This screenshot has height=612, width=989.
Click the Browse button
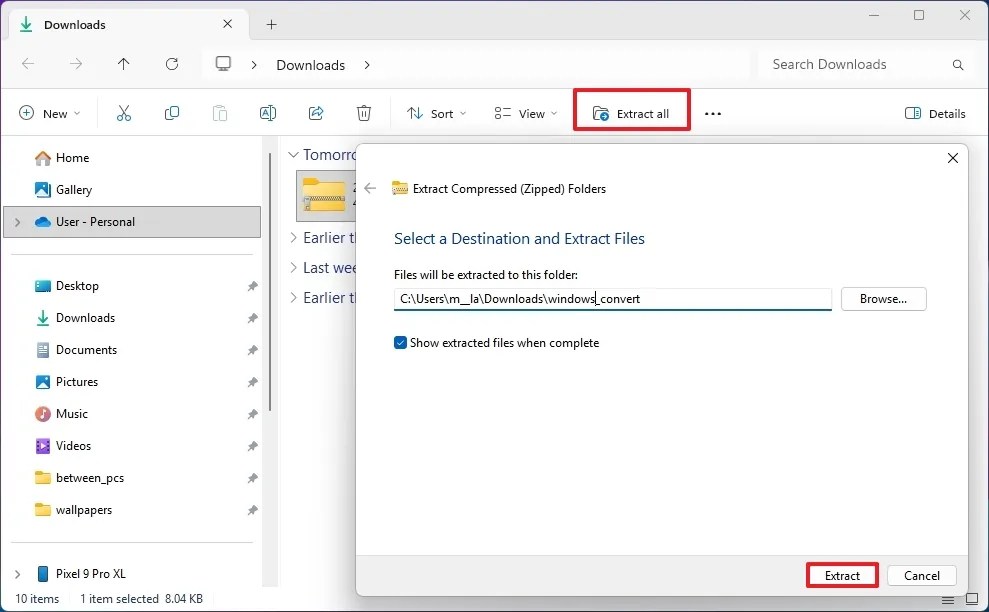pos(883,298)
